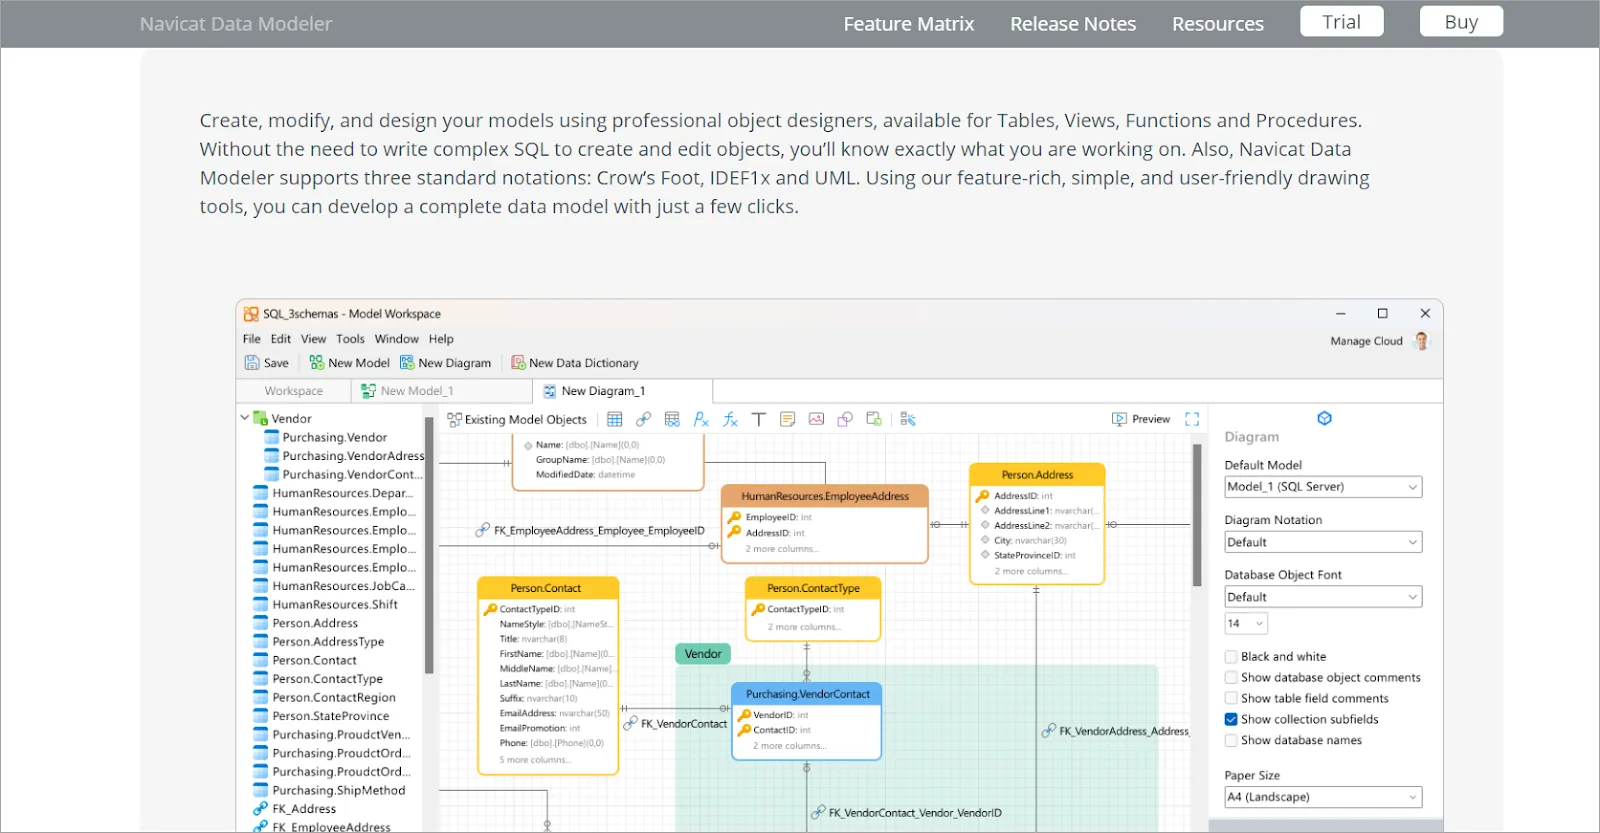Open Existing Model Objects
Screen dimensions: 1600x833
pyautogui.click(x=517, y=420)
